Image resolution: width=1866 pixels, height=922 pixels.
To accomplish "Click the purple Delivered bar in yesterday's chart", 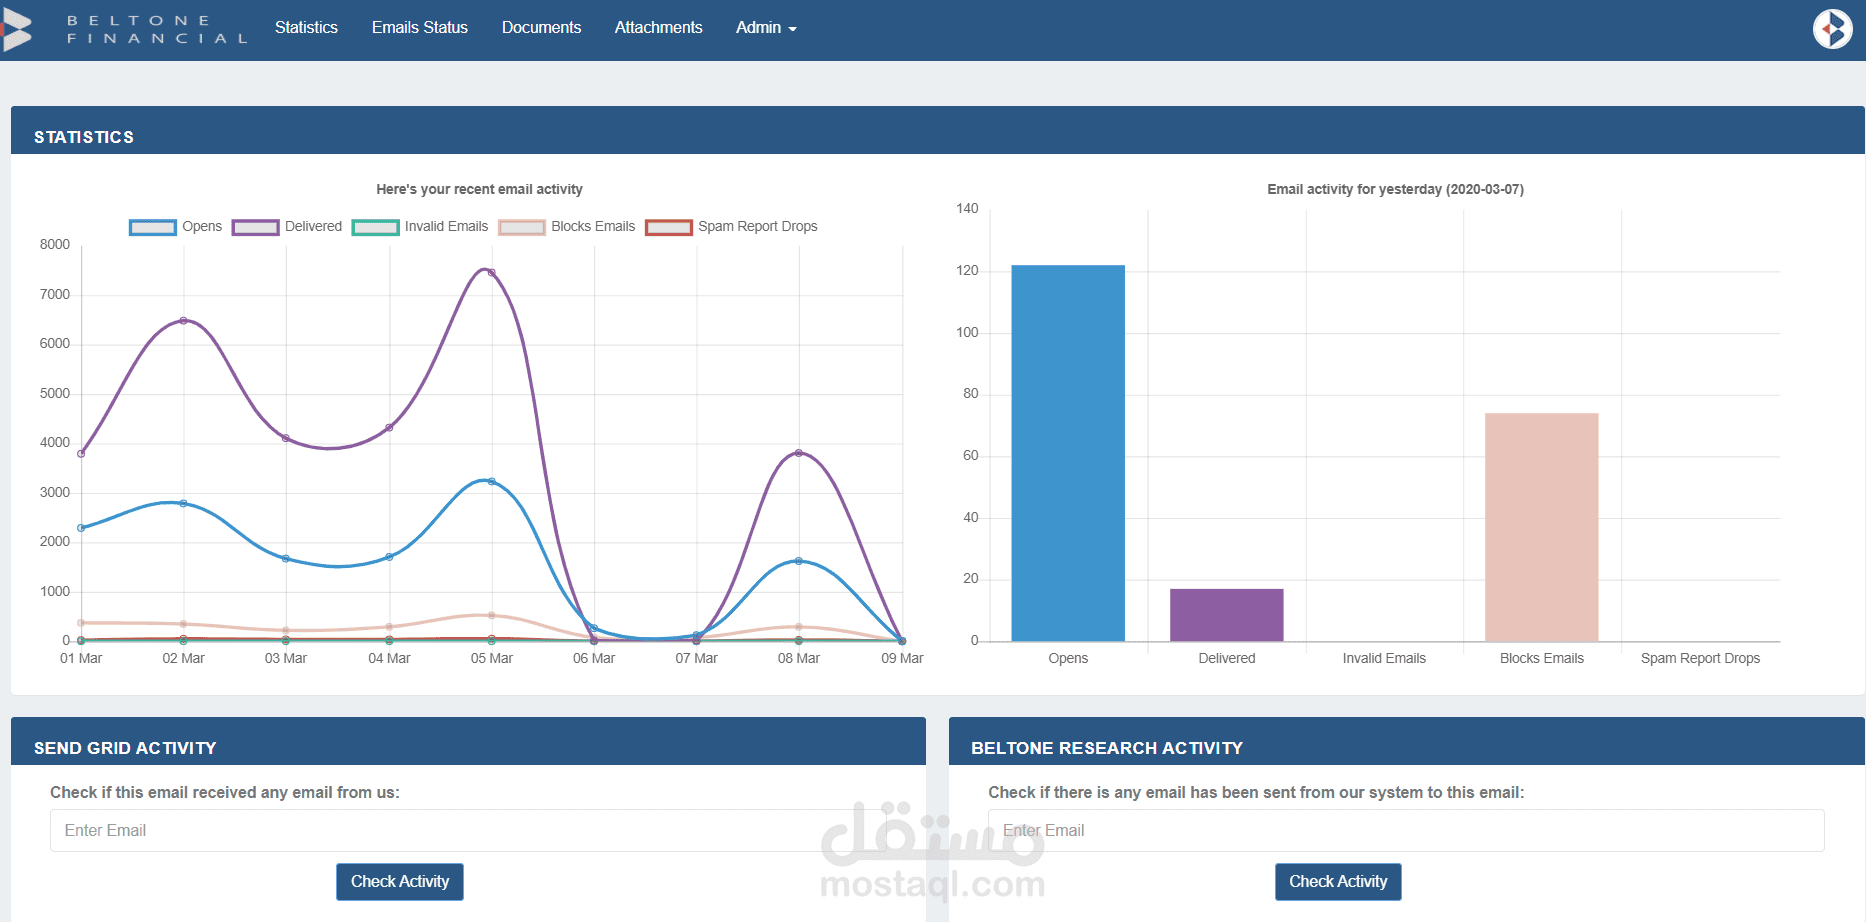I will [x=1226, y=615].
